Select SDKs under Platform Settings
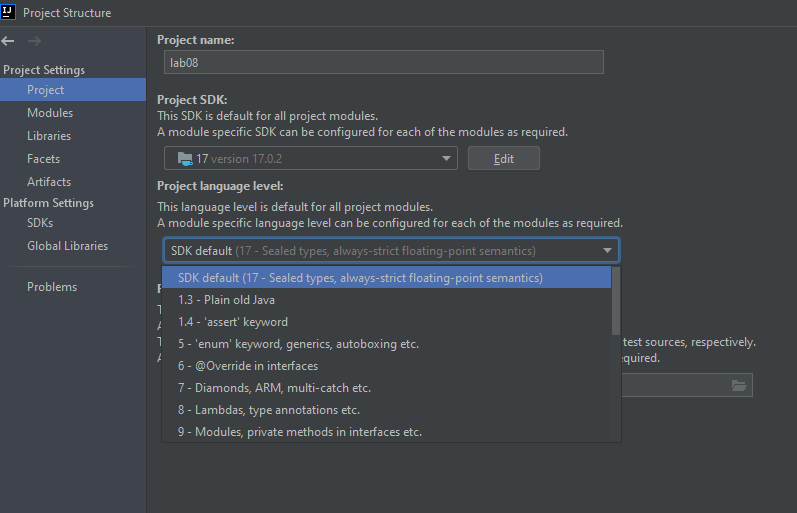 point(40,223)
